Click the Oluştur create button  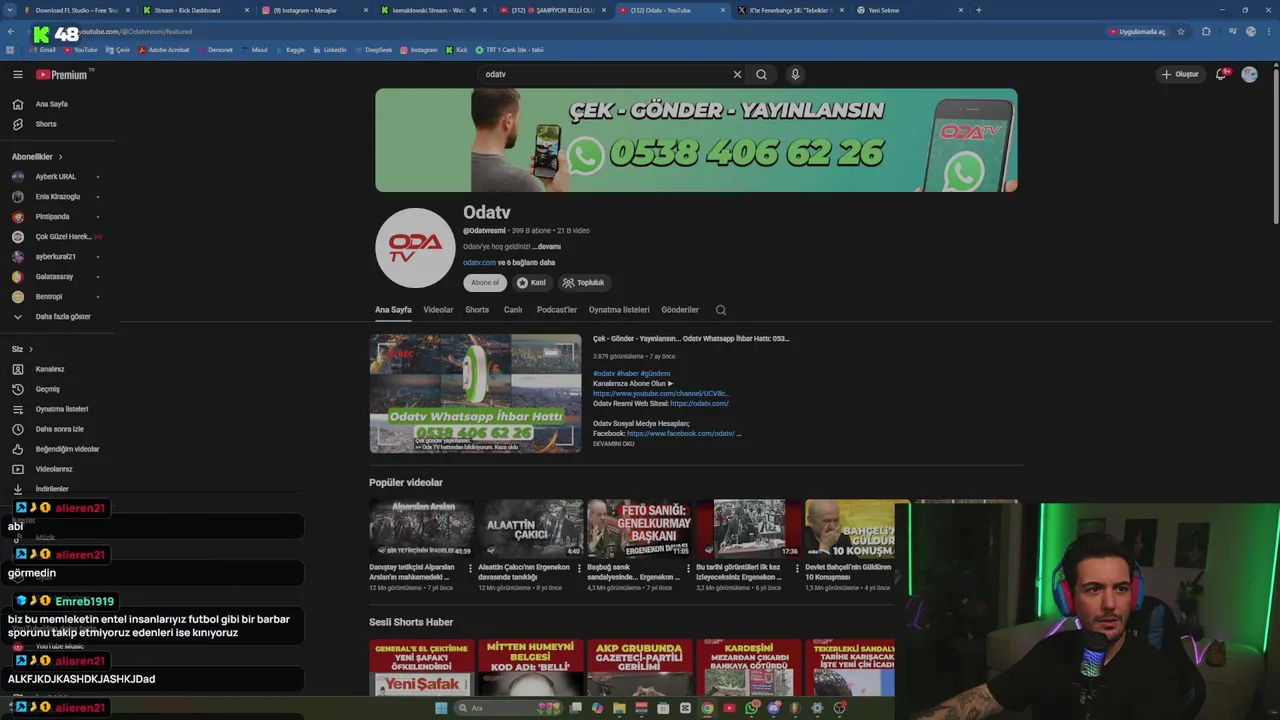click(x=1179, y=74)
